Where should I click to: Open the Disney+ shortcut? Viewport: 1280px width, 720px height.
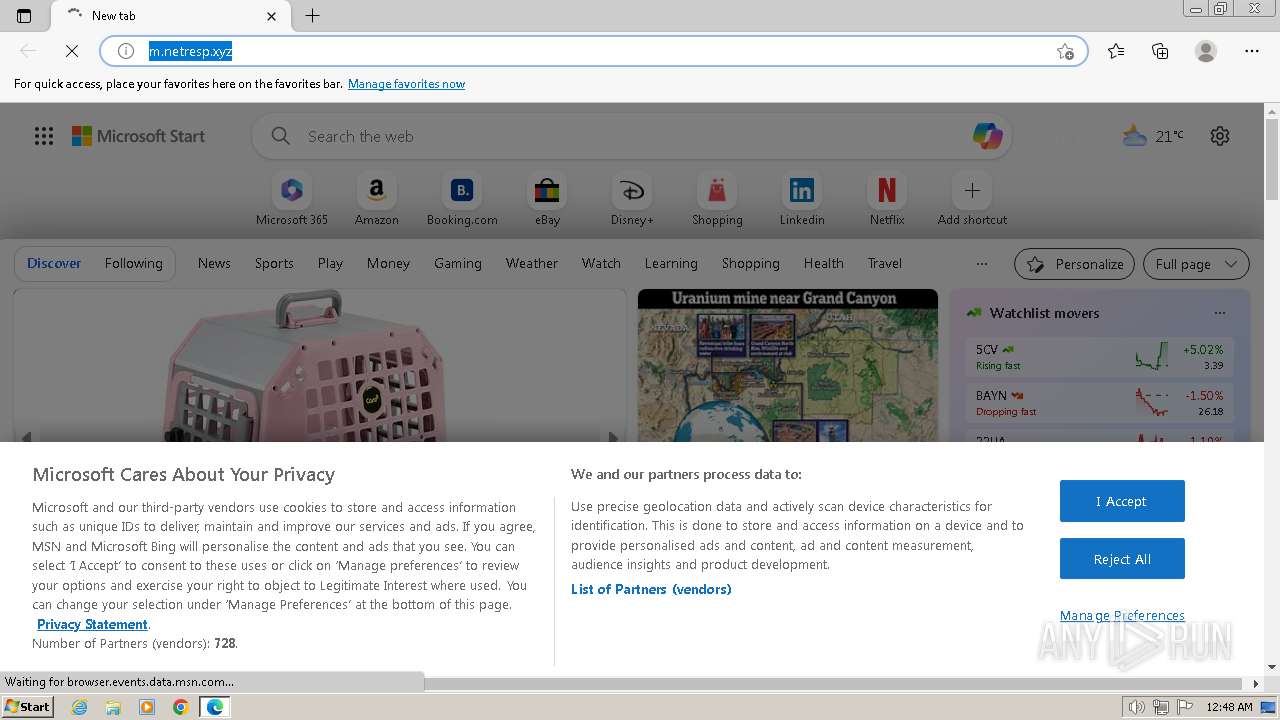[632, 200]
